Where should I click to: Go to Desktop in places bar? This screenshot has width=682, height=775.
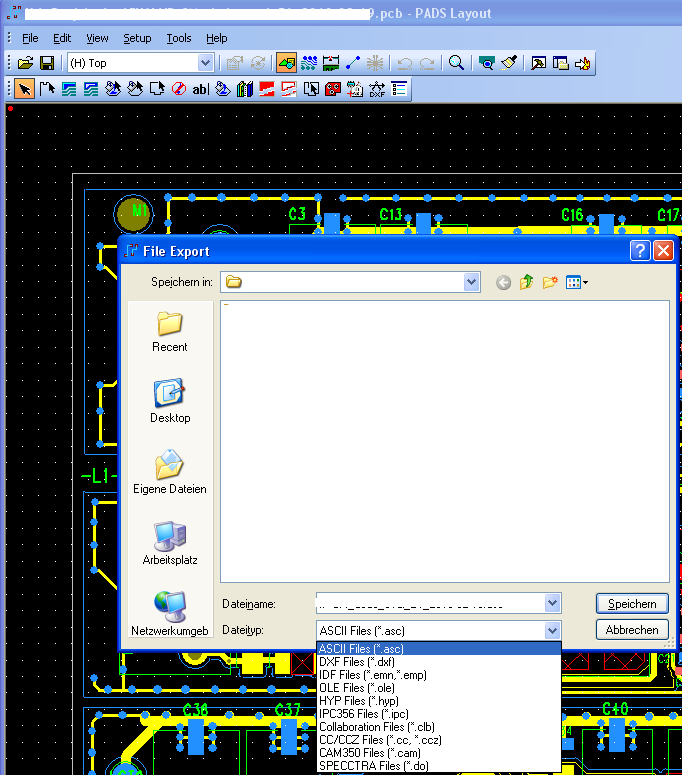[170, 401]
